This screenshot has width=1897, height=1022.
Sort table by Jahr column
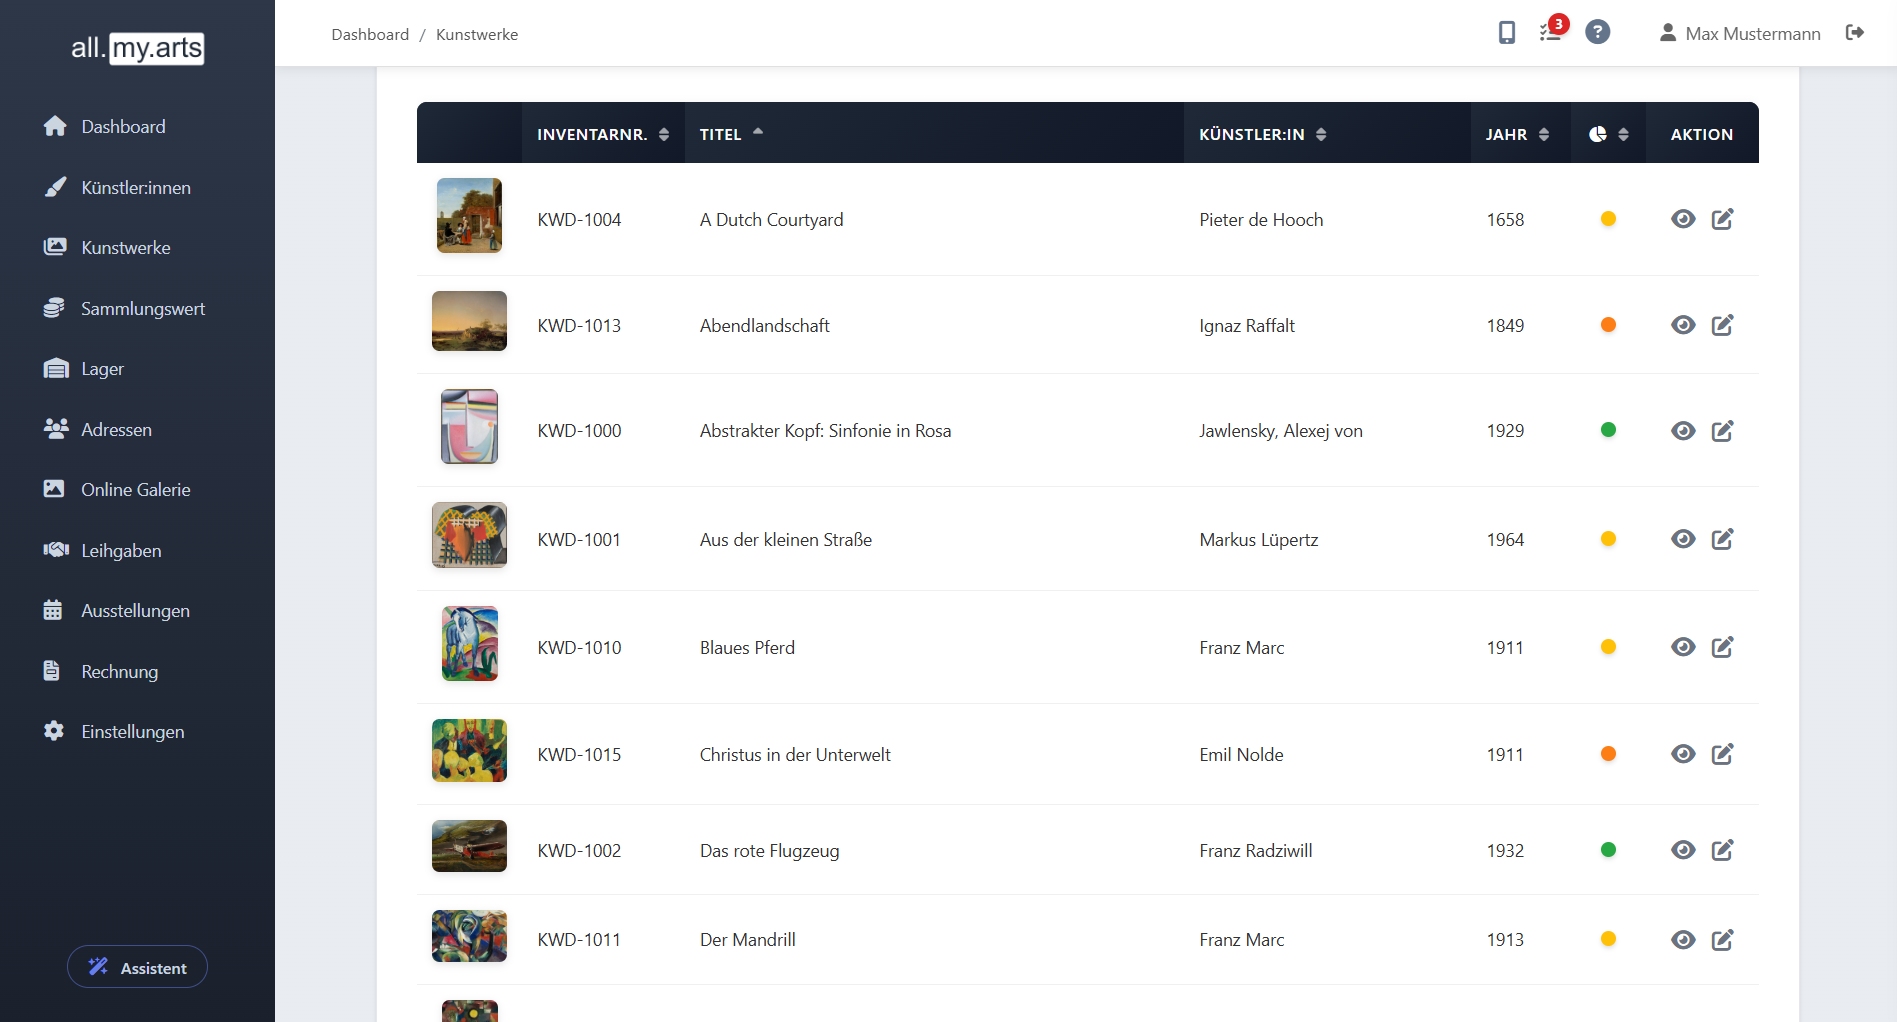pos(1520,134)
